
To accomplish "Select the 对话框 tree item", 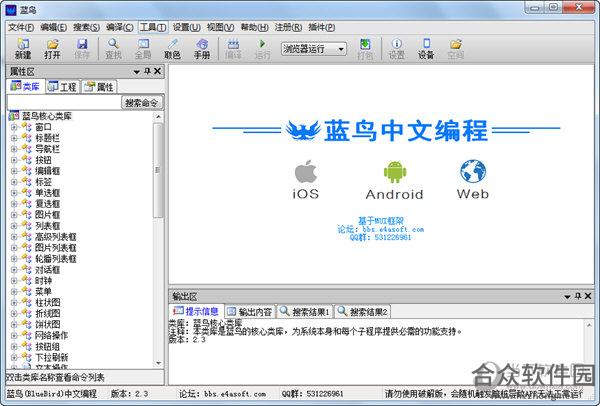I will coord(47,270).
